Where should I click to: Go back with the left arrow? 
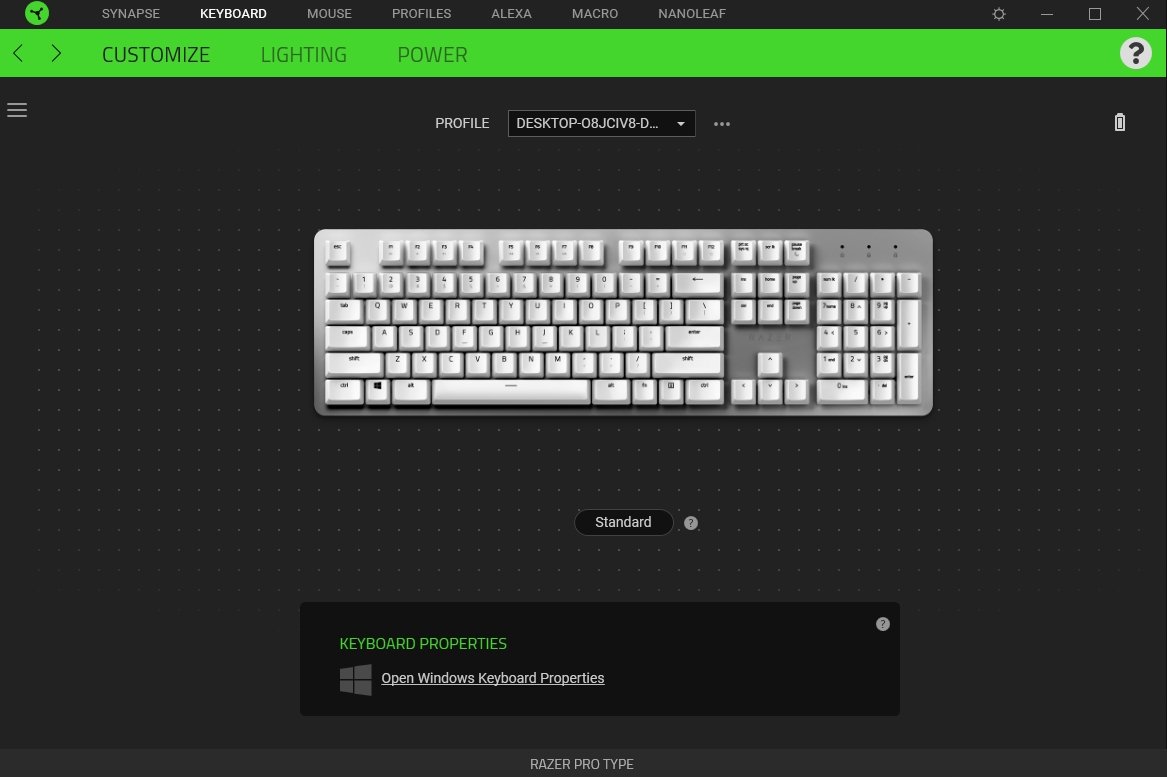click(19, 53)
